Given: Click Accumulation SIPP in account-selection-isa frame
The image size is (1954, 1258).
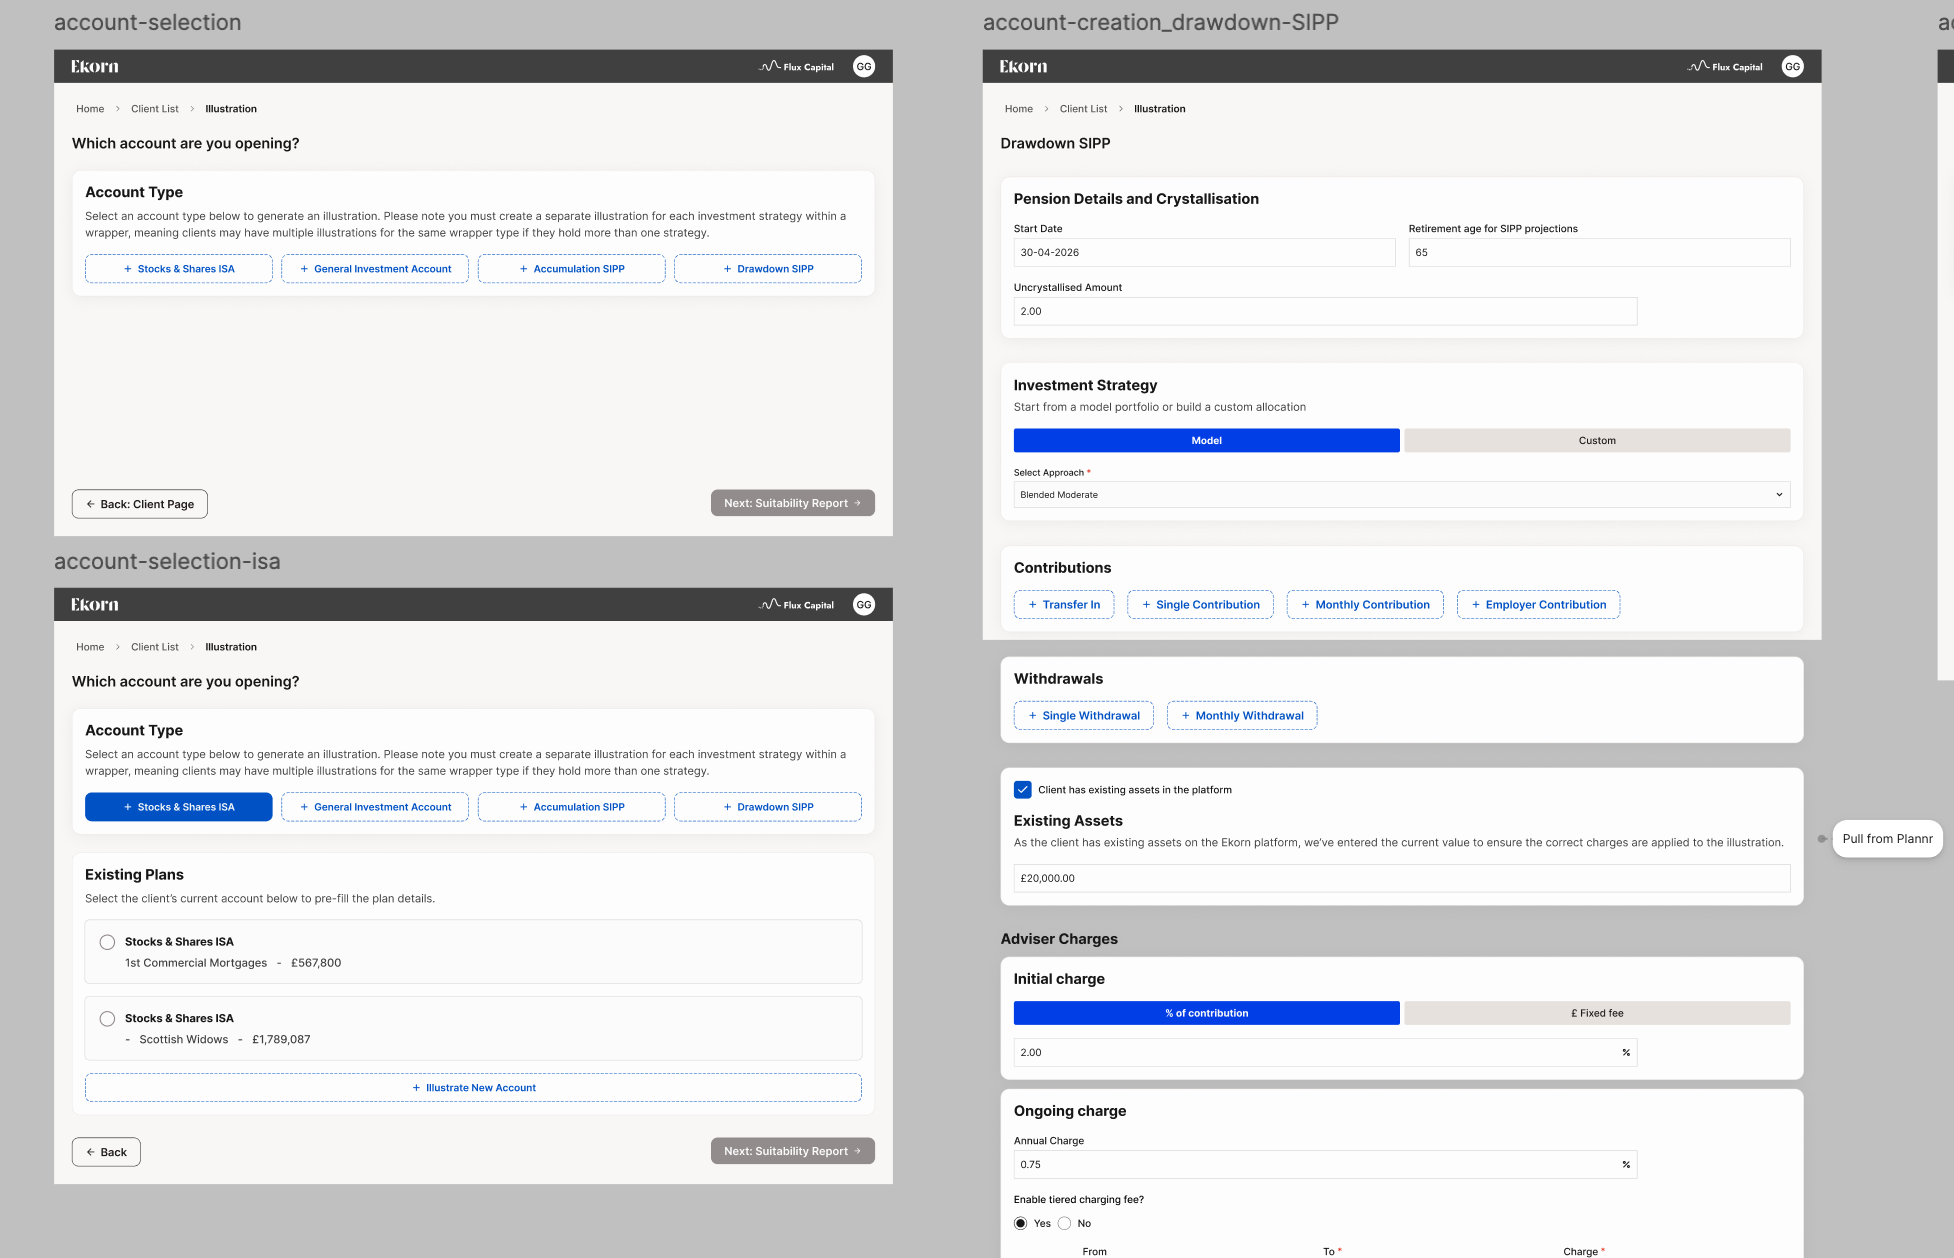Looking at the screenshot, I should click(x=572, y=807).
